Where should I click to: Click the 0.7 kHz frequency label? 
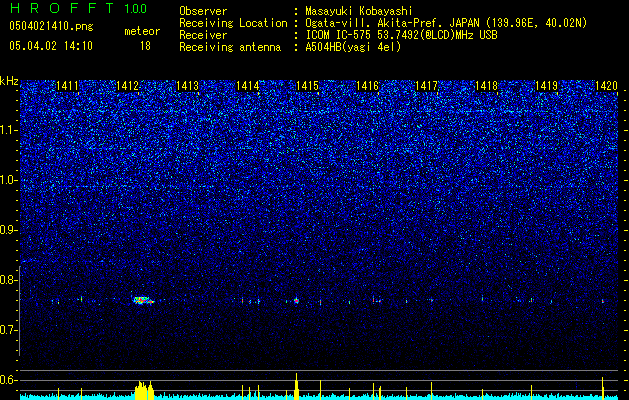pos(8,330)
